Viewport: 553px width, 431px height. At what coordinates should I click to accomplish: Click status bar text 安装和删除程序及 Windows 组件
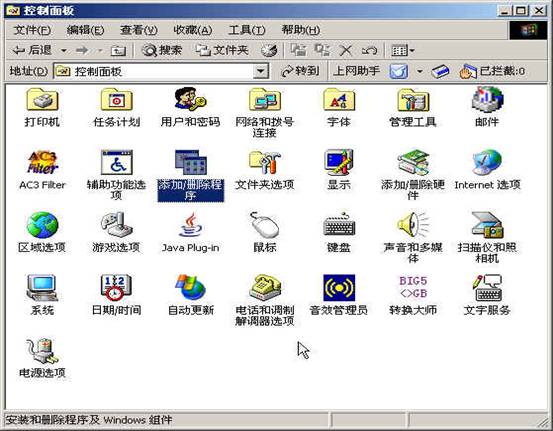tap(89, 420)
